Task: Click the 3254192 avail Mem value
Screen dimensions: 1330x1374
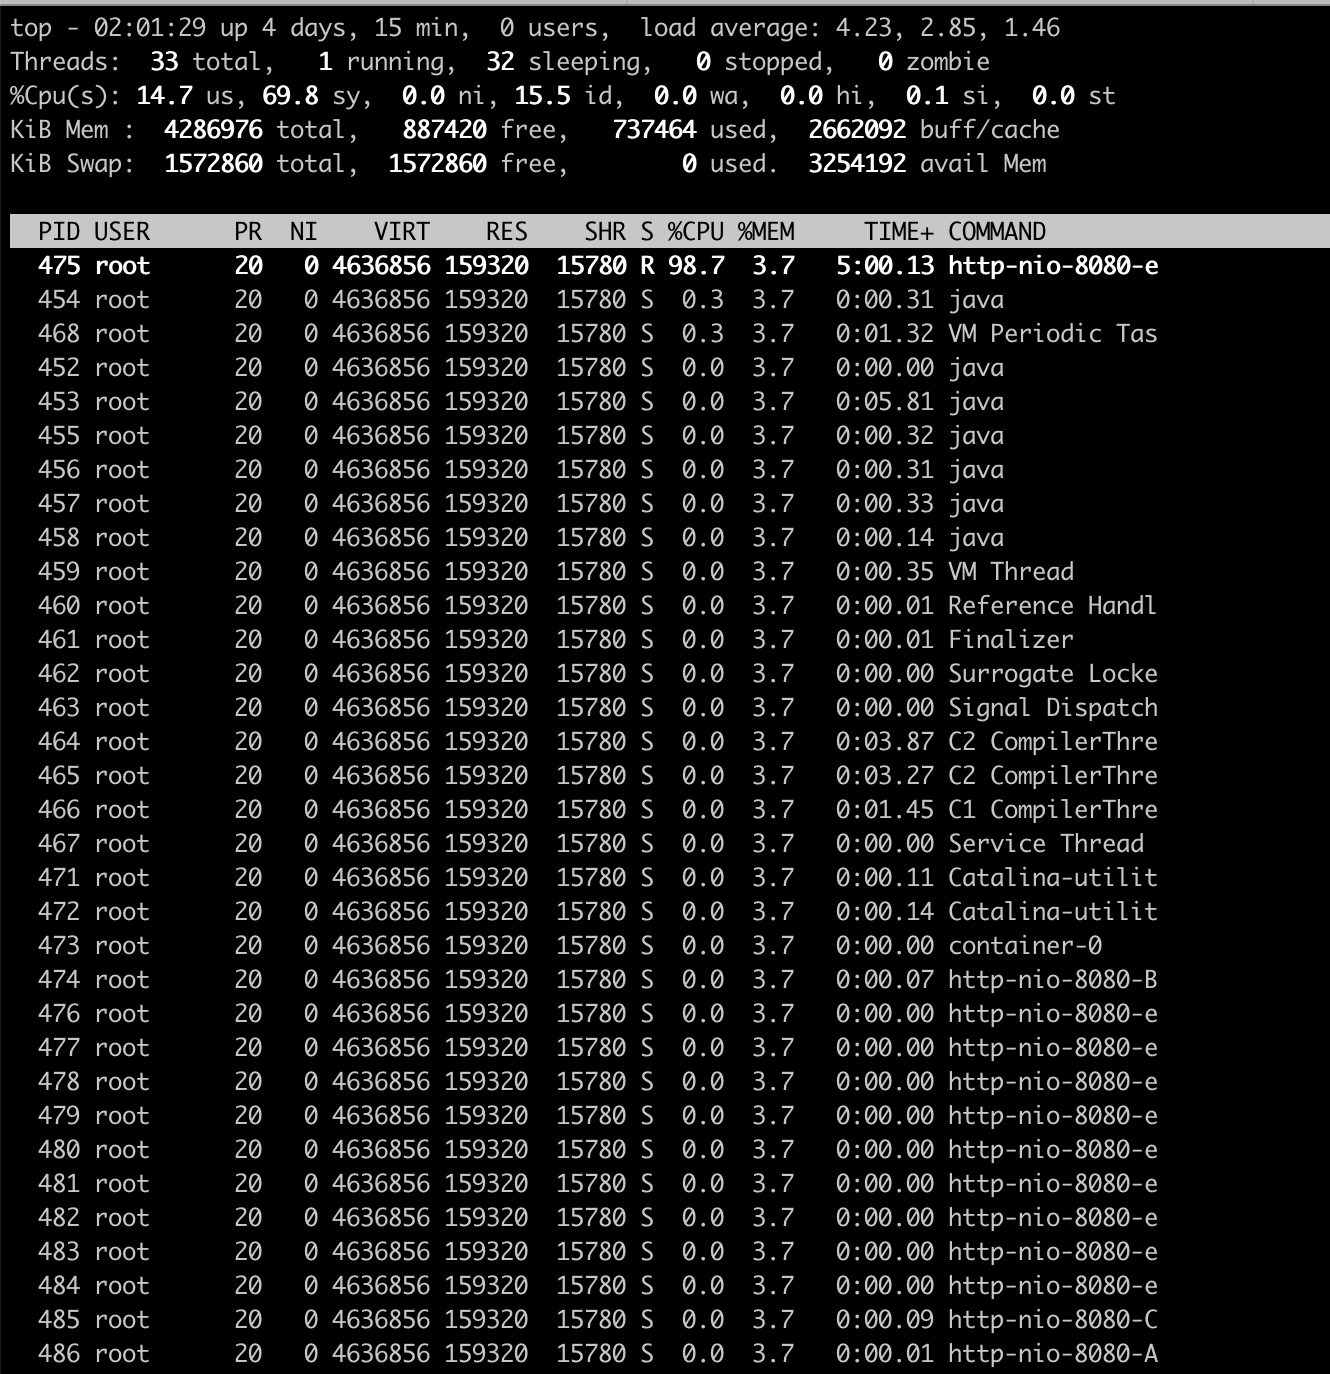Action: point(857,164)
